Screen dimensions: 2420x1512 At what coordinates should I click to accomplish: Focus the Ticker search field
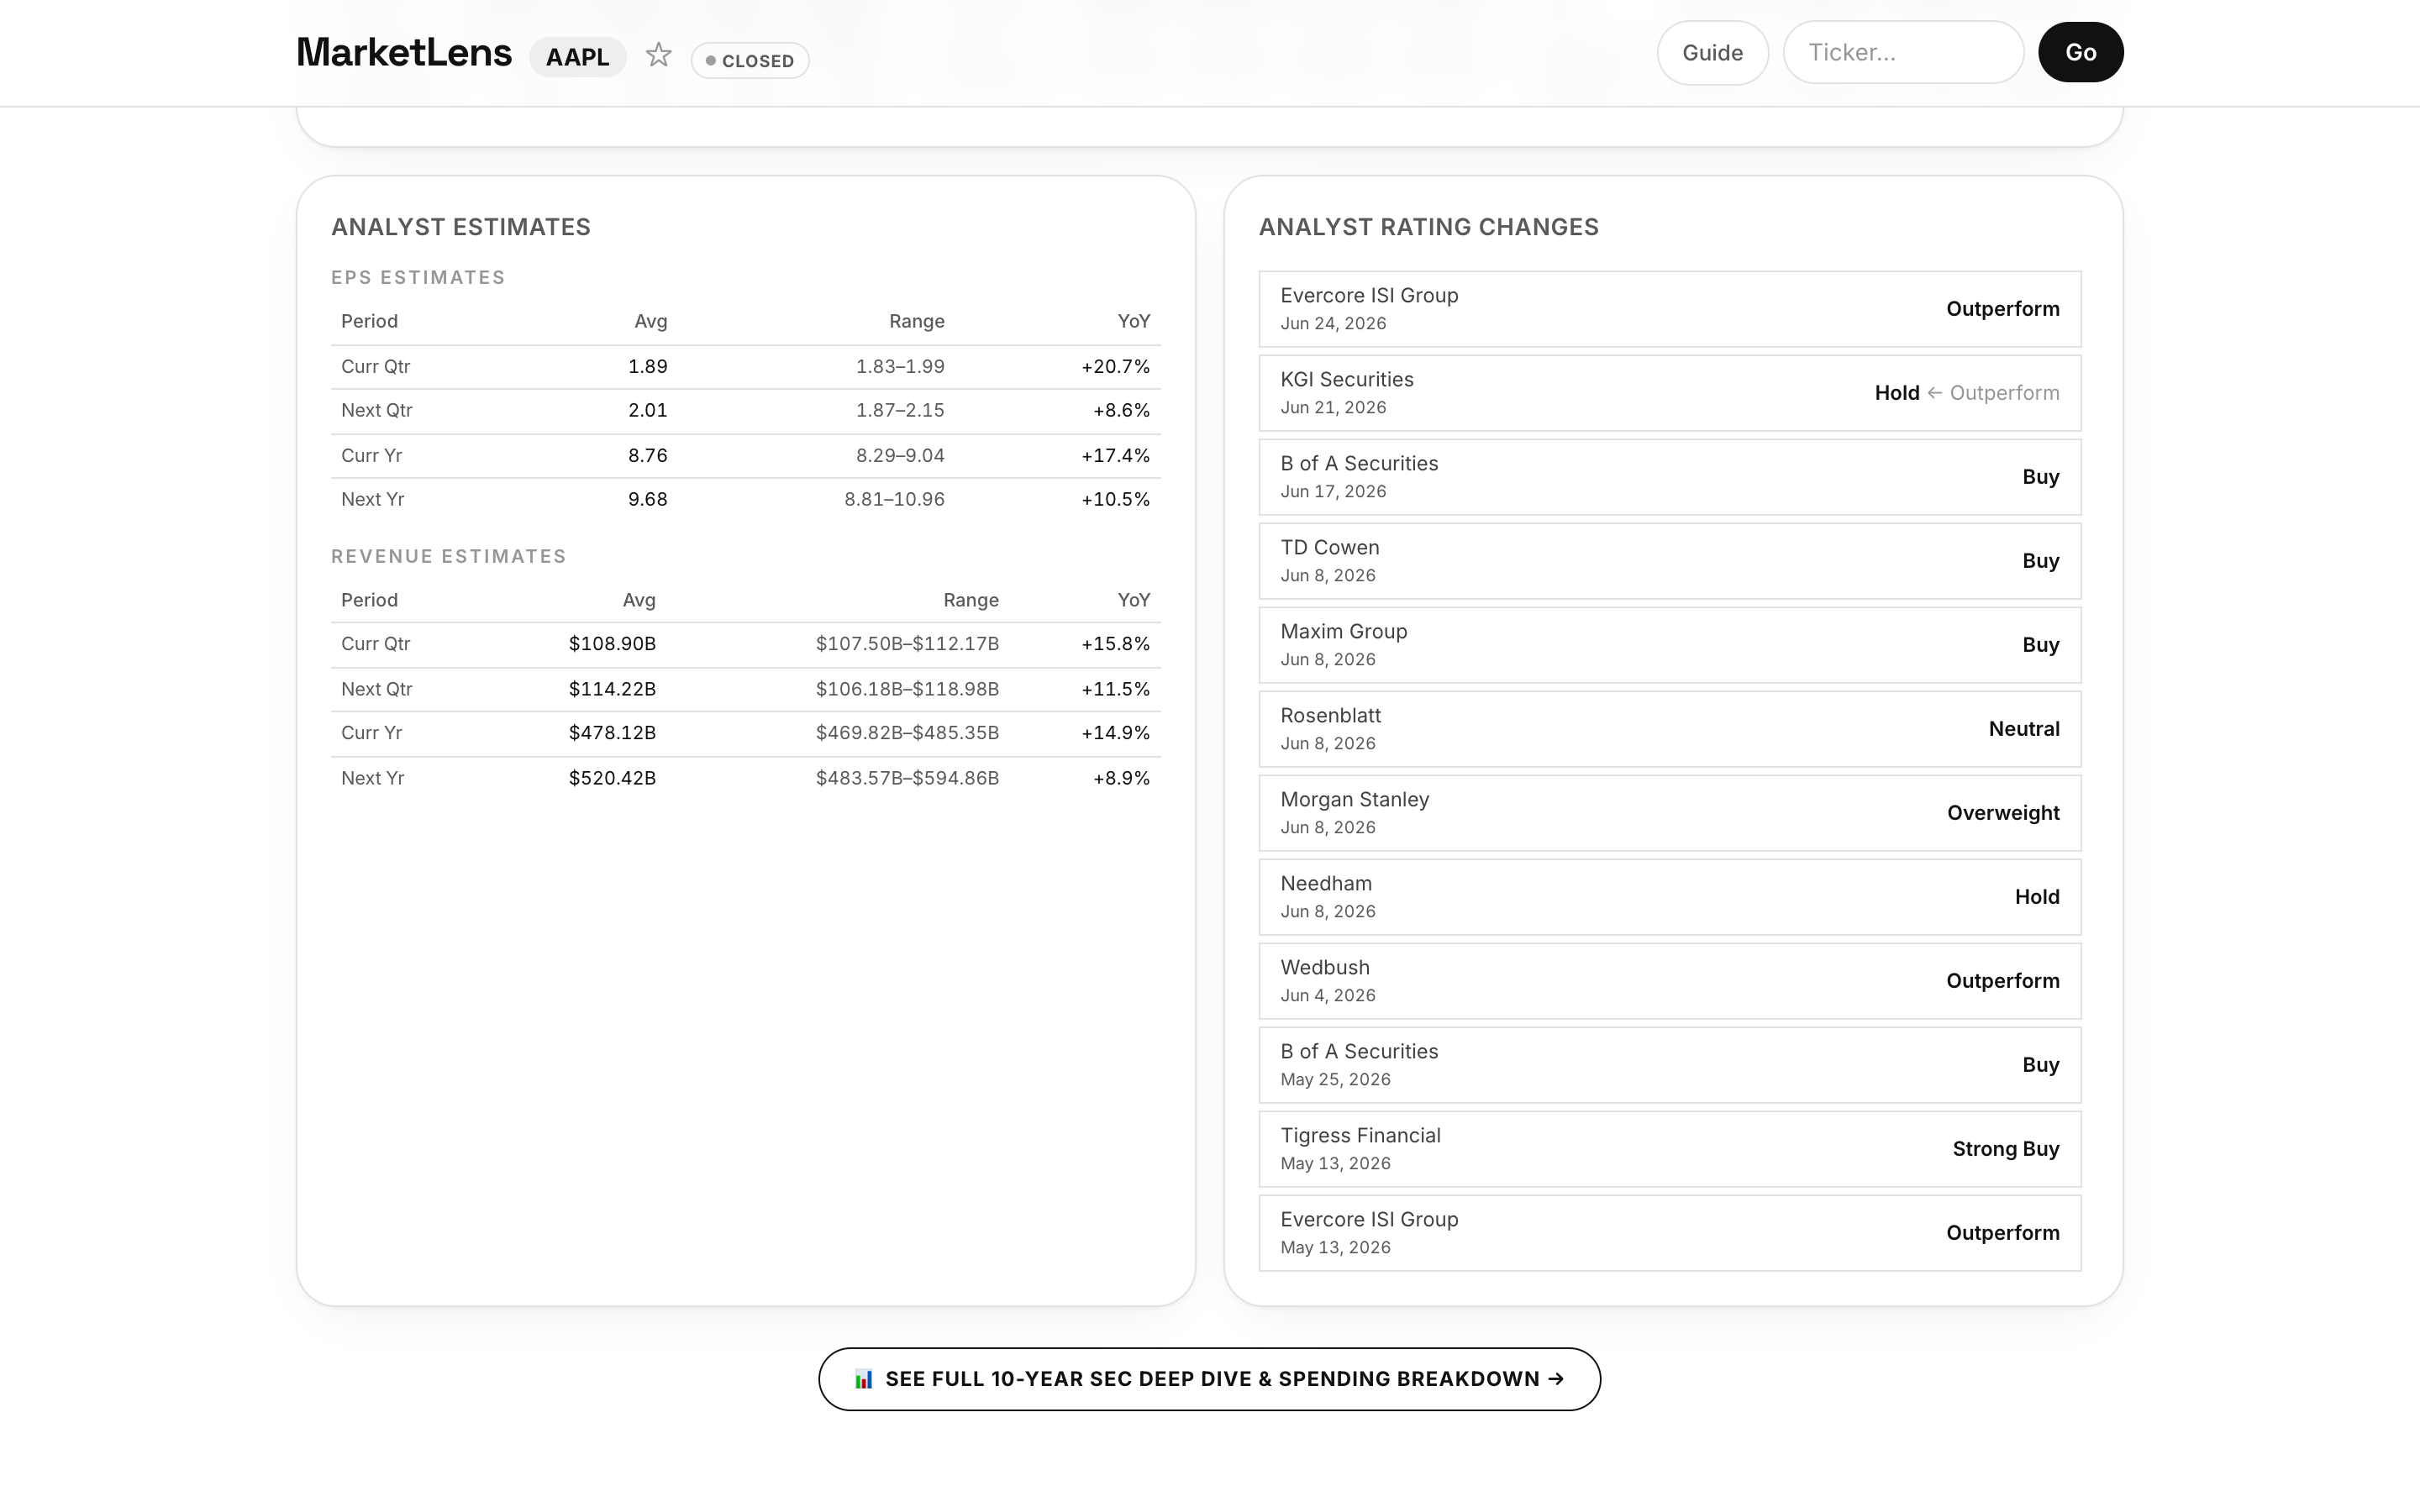pos(1903,52)
